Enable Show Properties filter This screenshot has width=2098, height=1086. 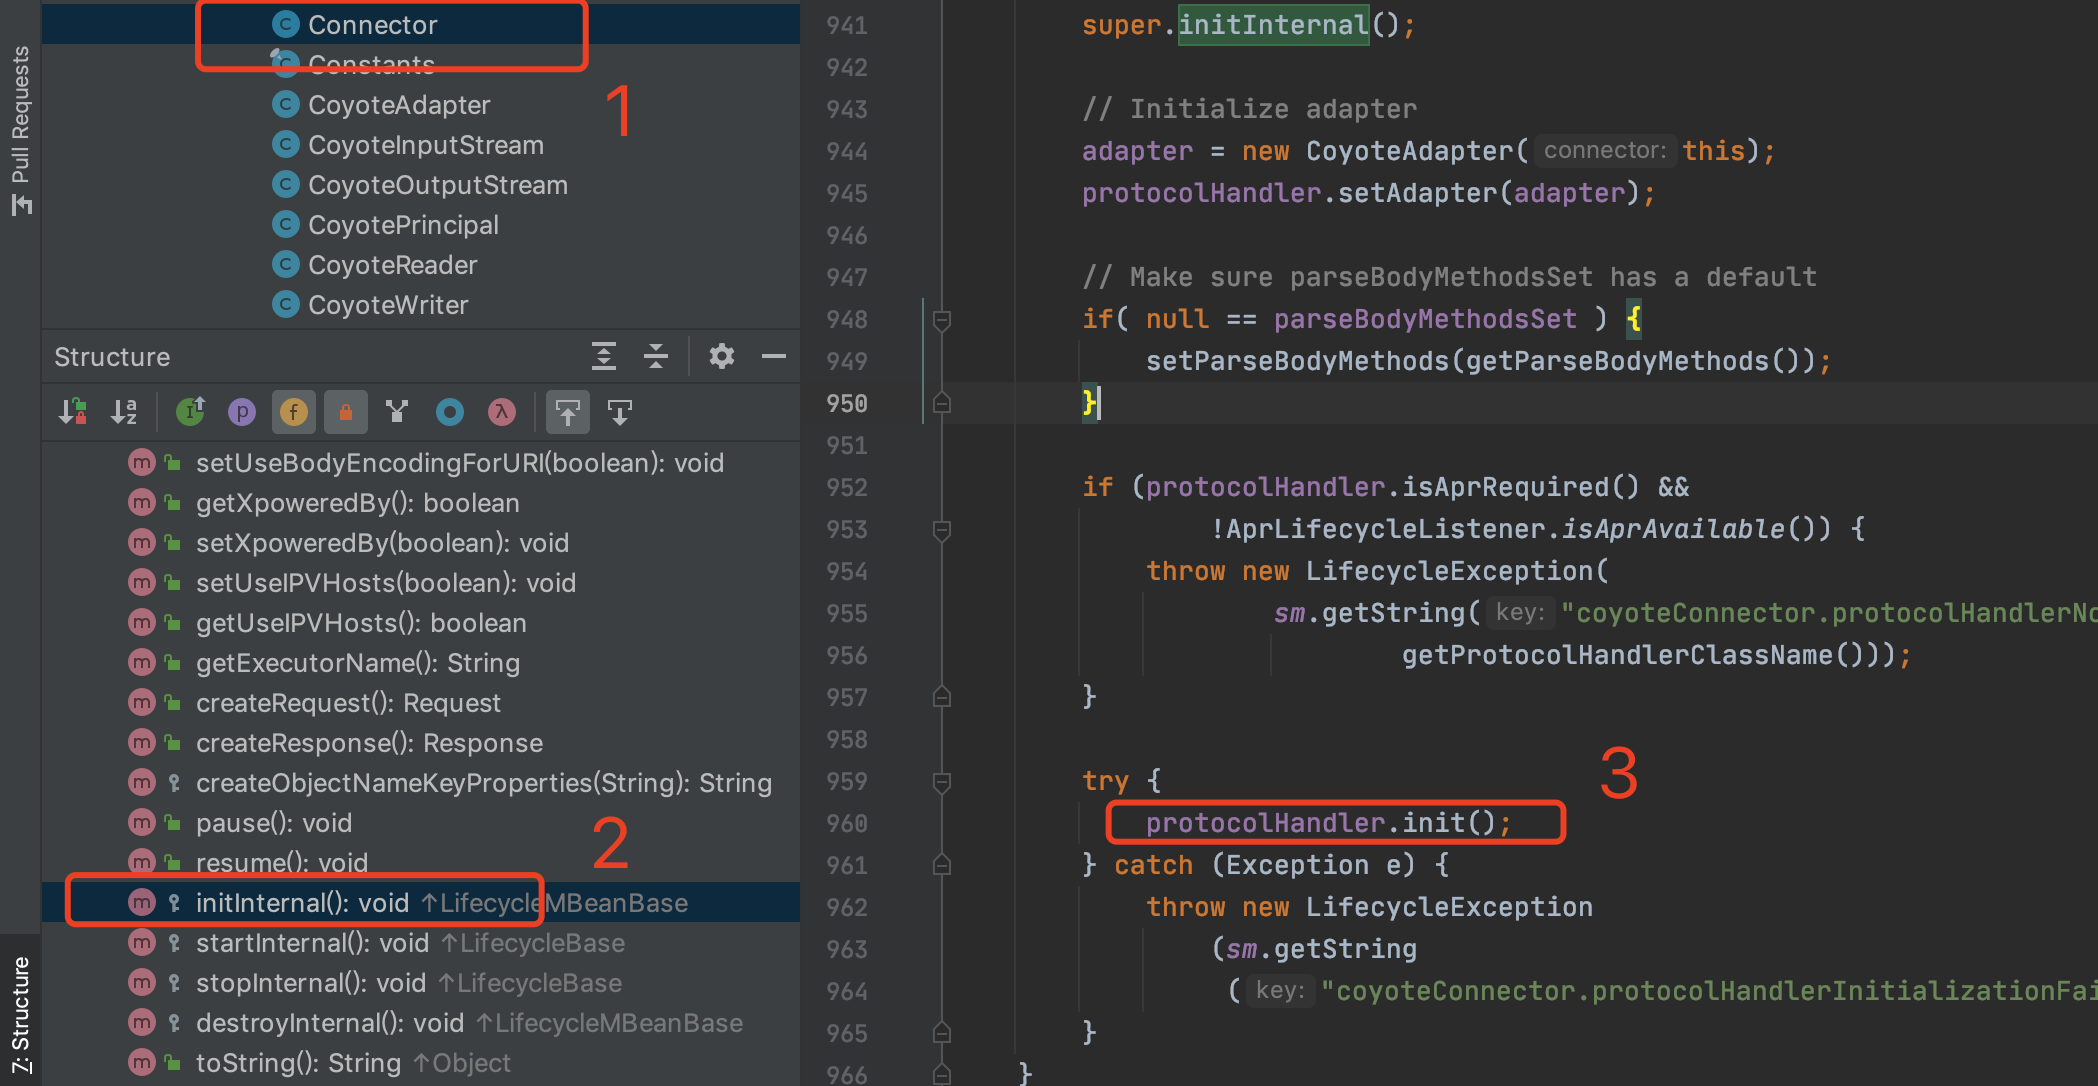(x=241, y=412)
